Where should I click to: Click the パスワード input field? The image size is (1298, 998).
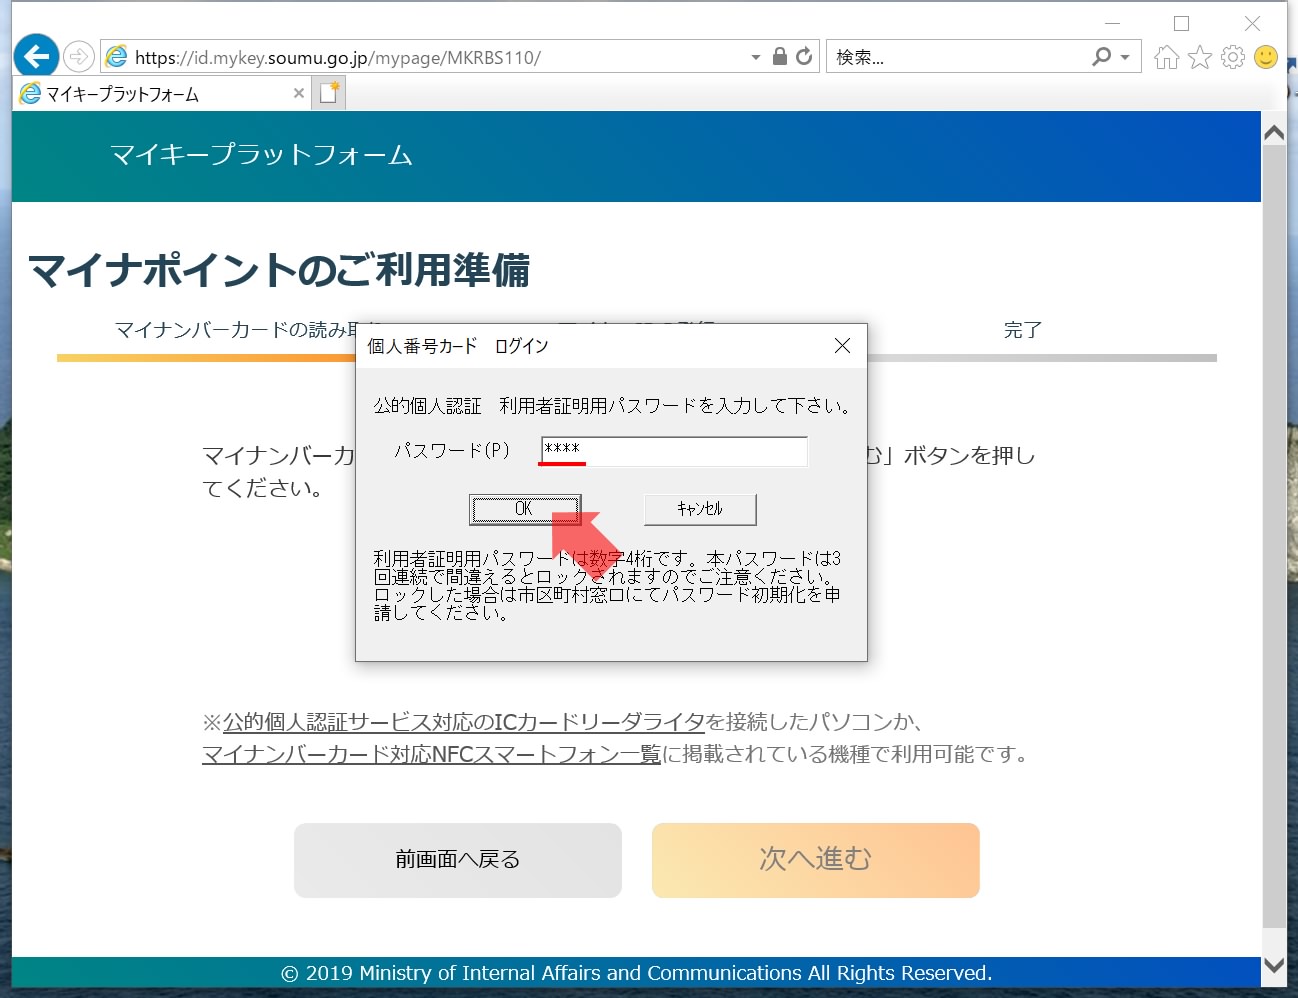(x=673, y=451)
